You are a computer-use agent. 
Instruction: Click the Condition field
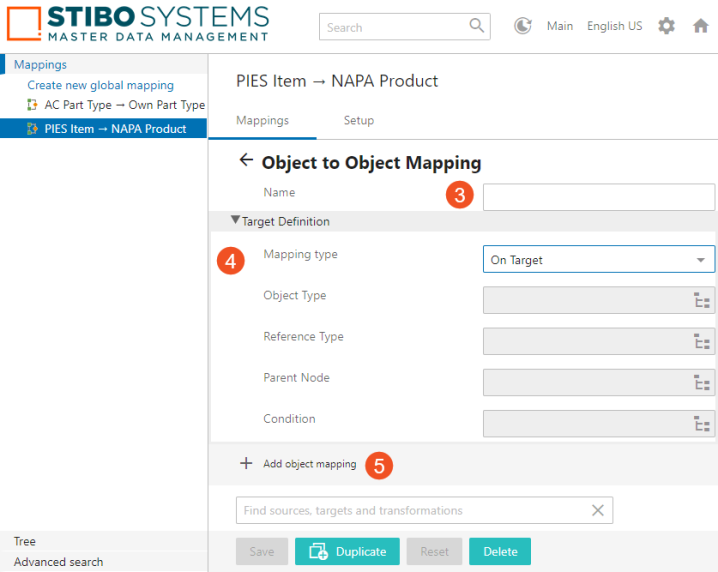(x=598, y=424)
